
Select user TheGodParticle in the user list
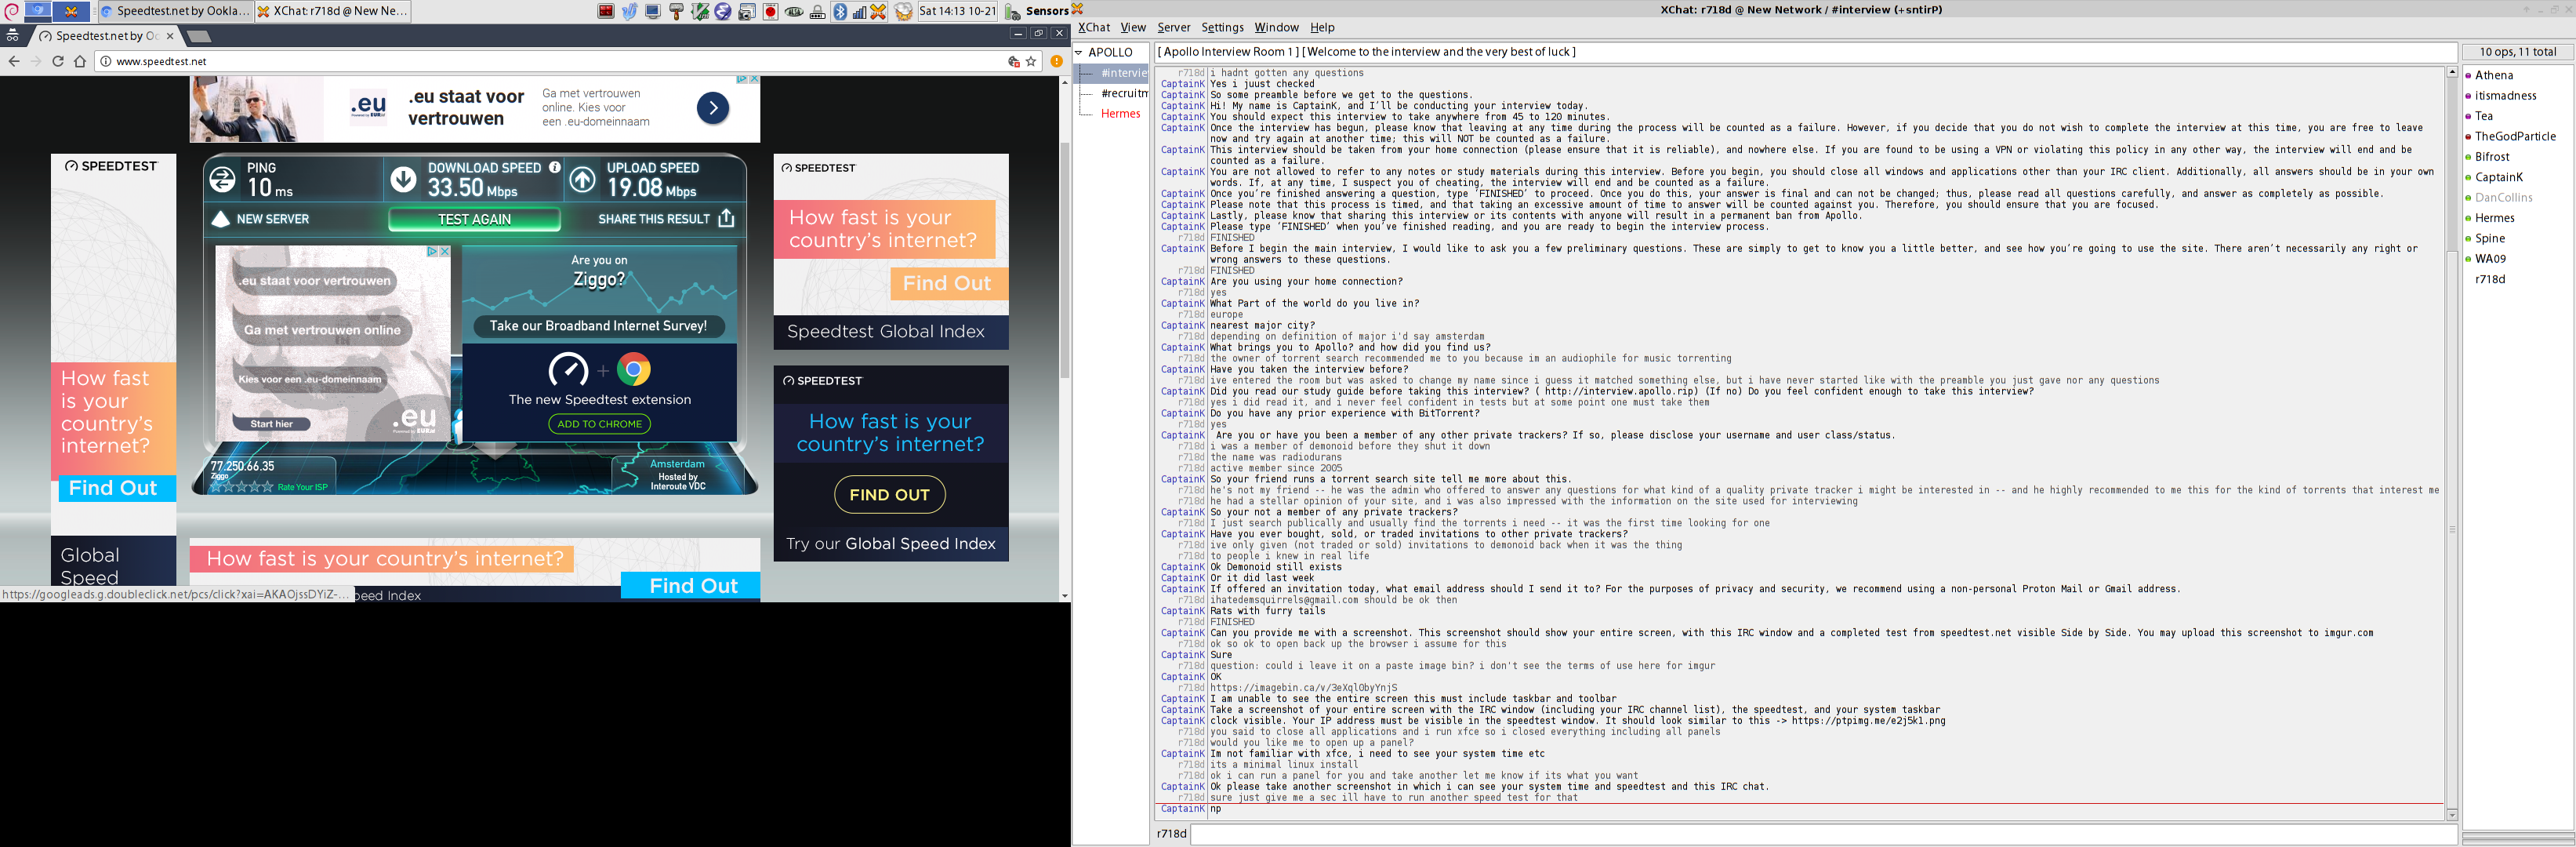tap(2514, 136)
